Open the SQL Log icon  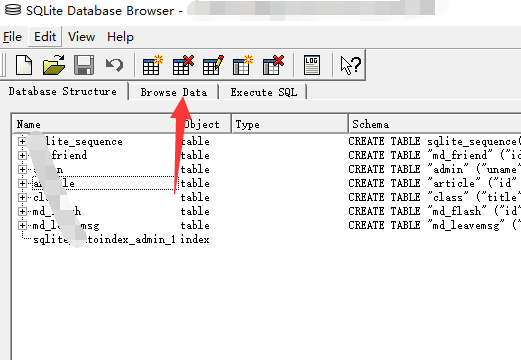coord(312,65)
